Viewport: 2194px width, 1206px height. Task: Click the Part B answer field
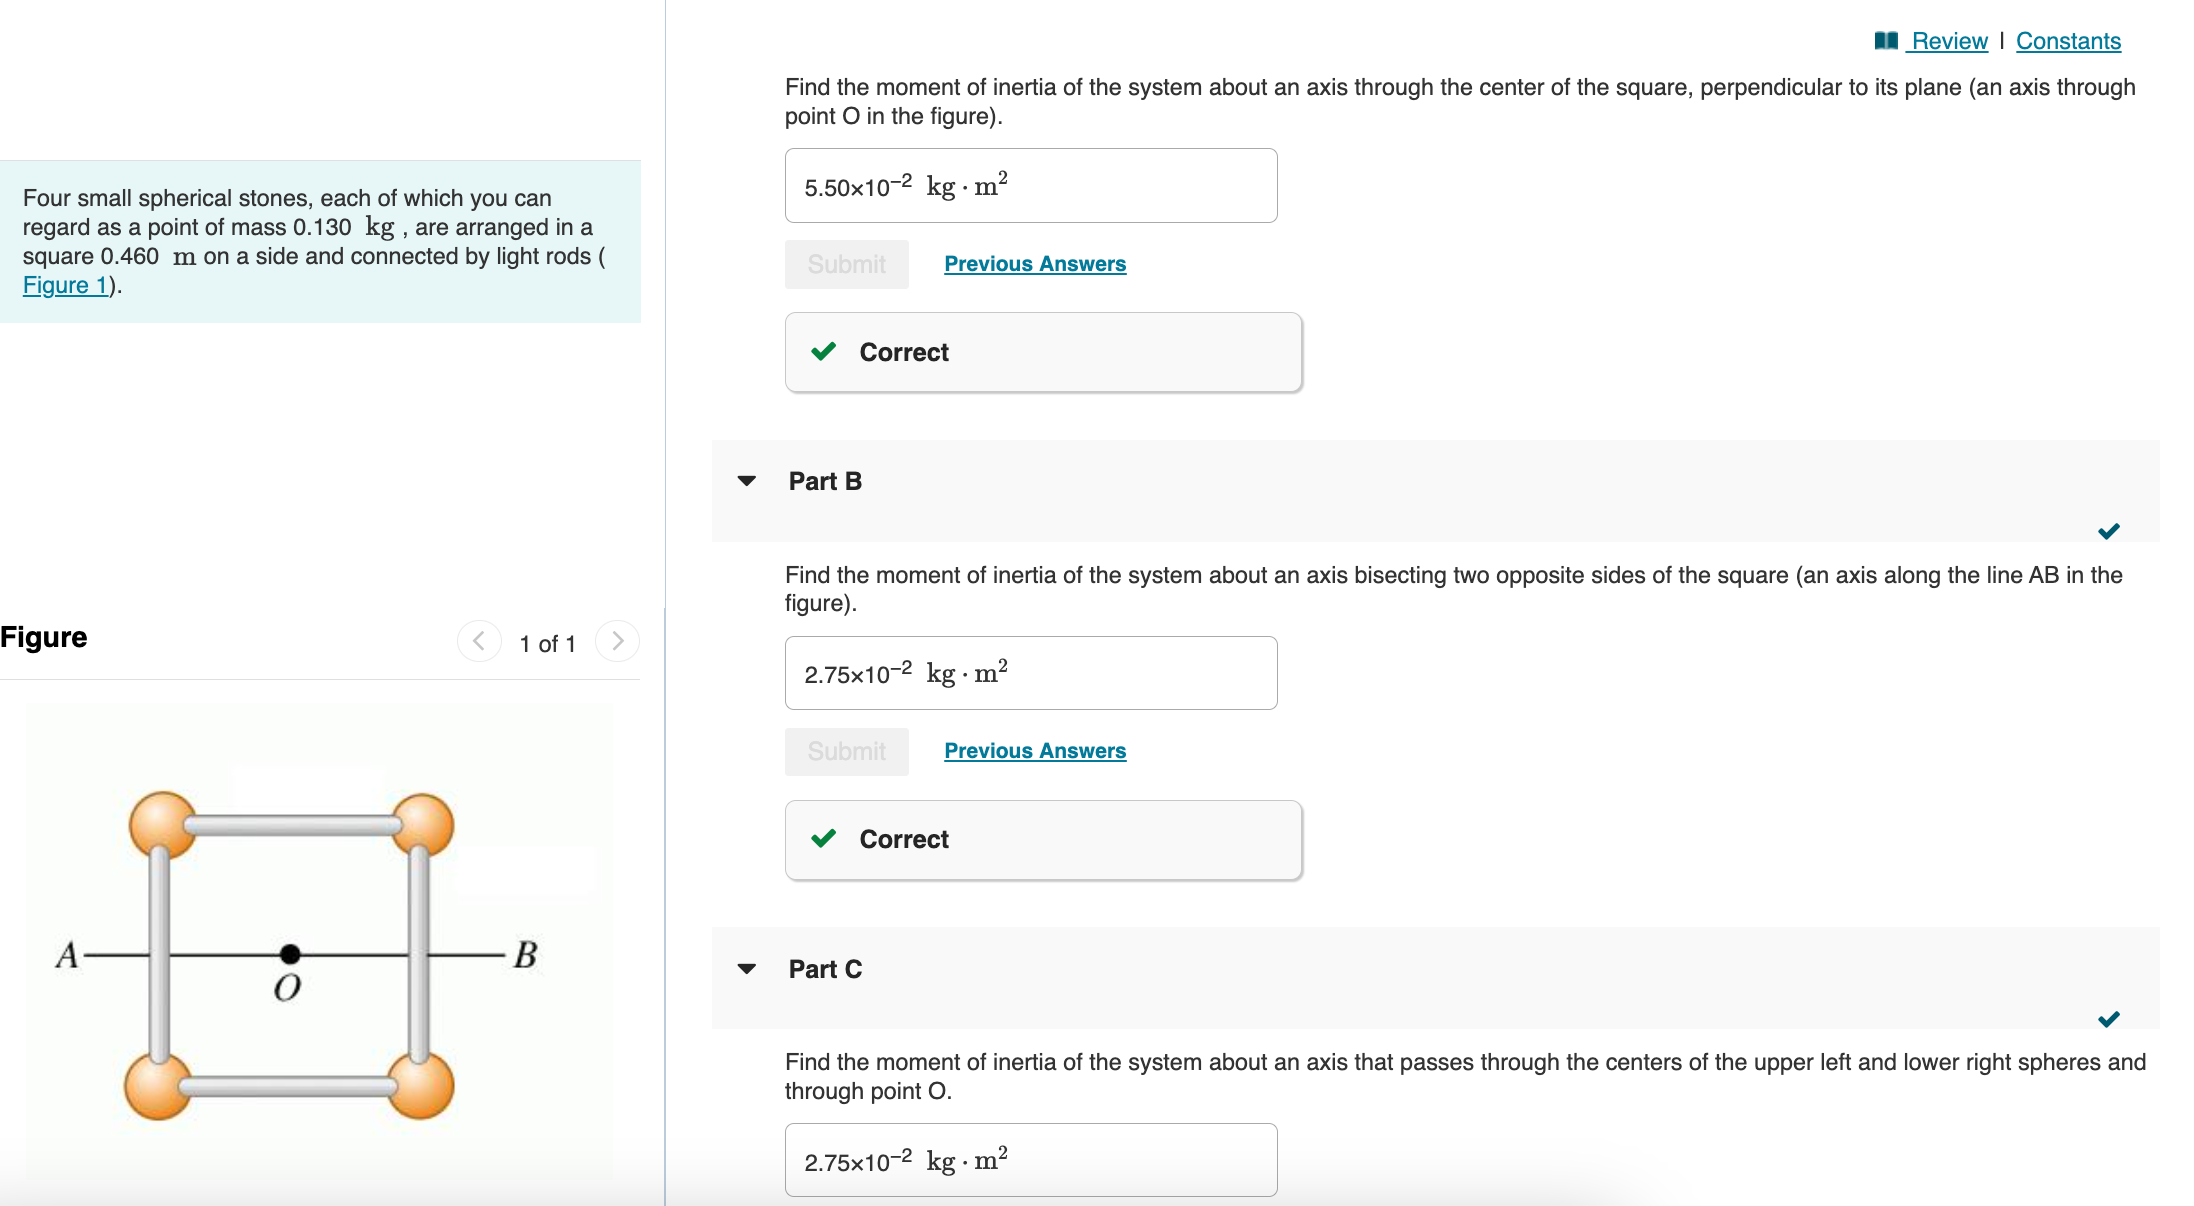click(x=1030, y=673)
